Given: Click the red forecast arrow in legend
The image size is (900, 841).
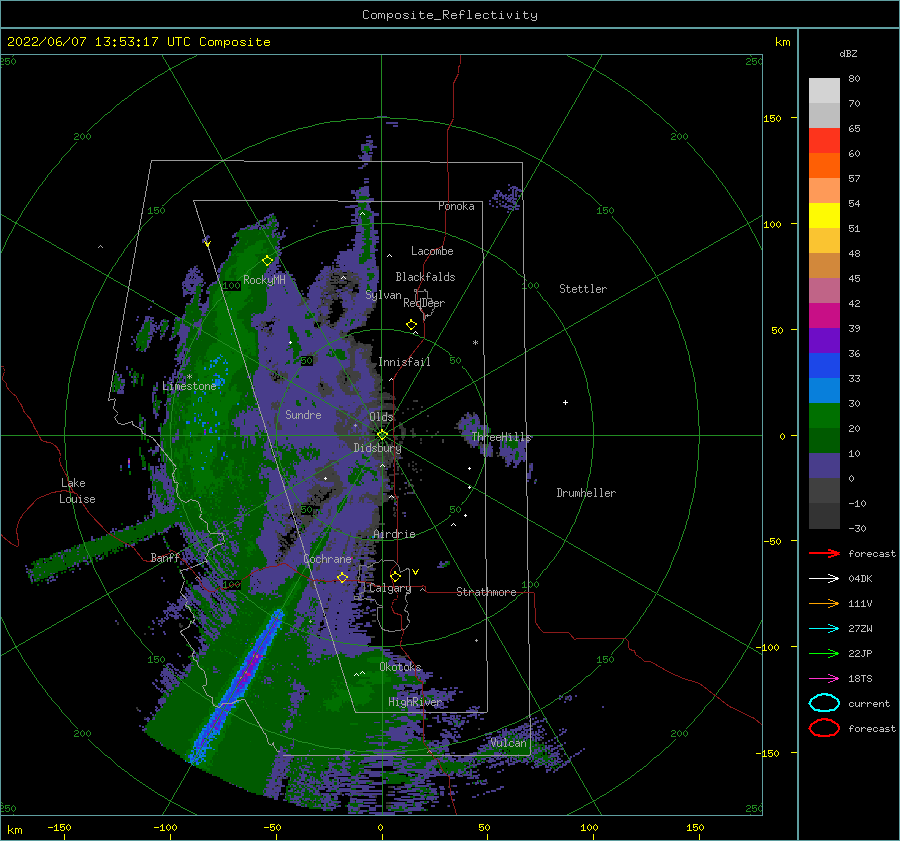Looking at the screenshot, I should 824,553.
